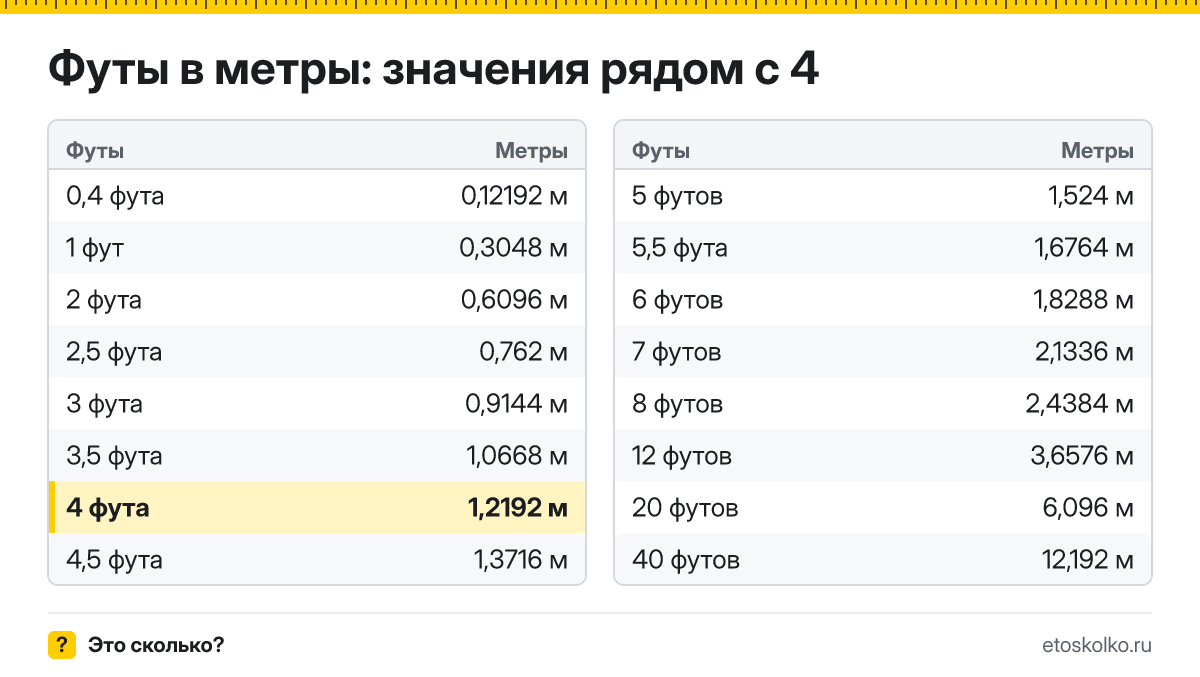Select the '40 футов' cell
The image size is (1200, 677).
click(686, 560)
